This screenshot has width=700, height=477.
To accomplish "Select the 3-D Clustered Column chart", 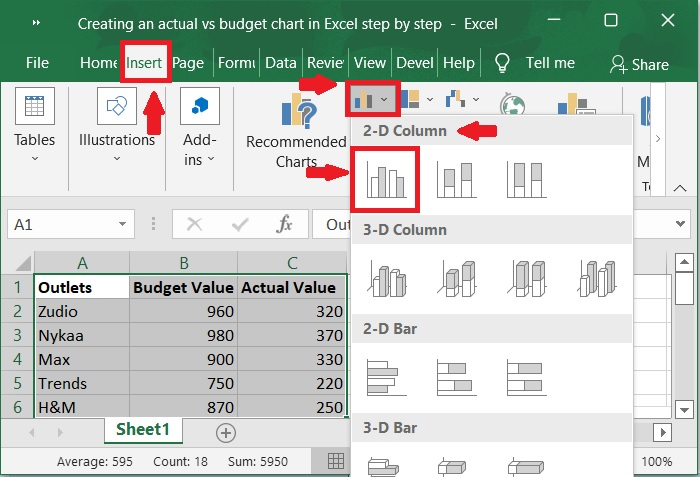I will [386, 278].
